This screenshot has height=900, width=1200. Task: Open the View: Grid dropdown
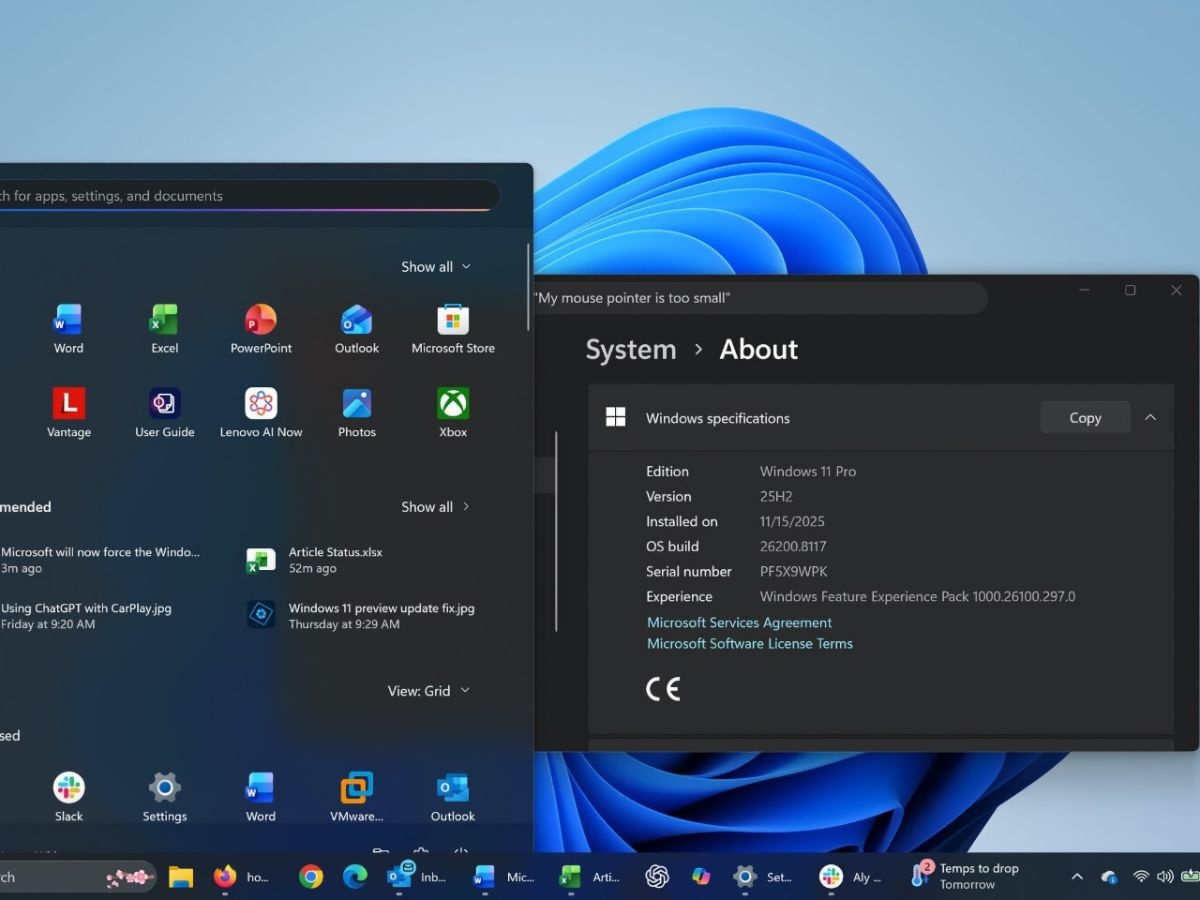(x=428, y=691)
